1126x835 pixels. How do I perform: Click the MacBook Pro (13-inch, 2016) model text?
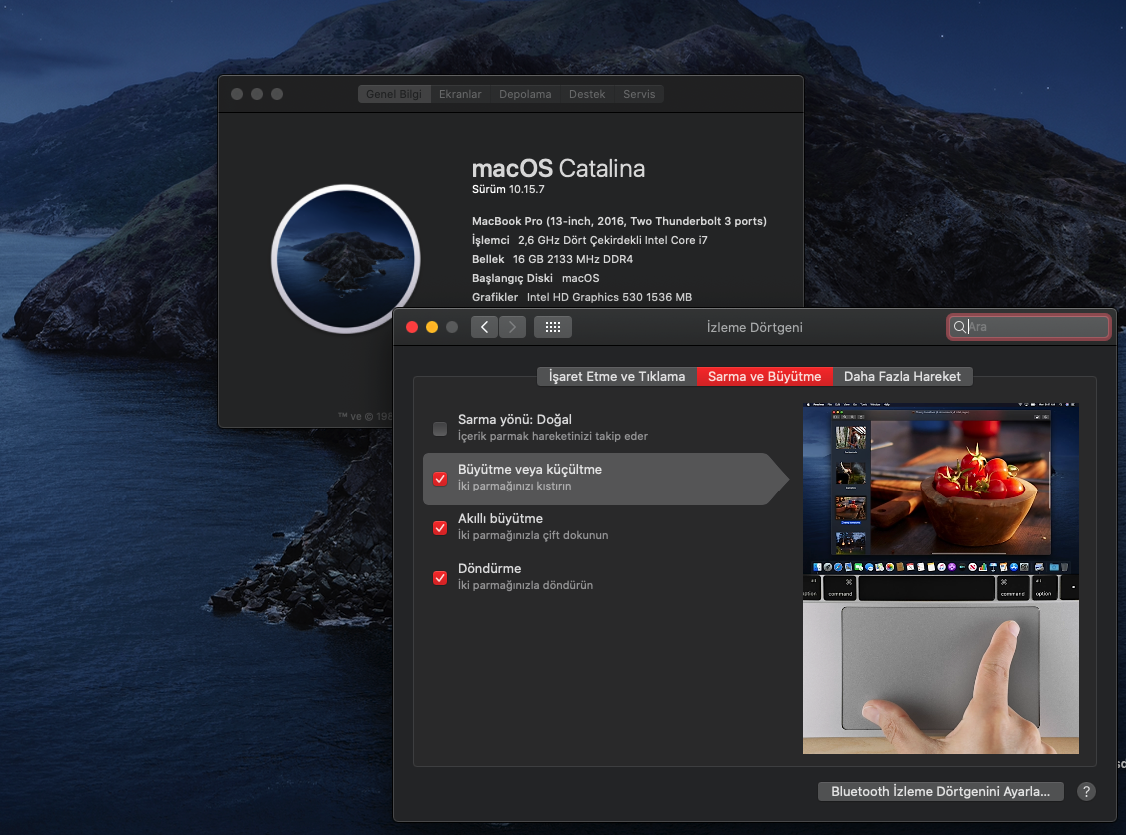pyautogui.click(x=619, y=221)
